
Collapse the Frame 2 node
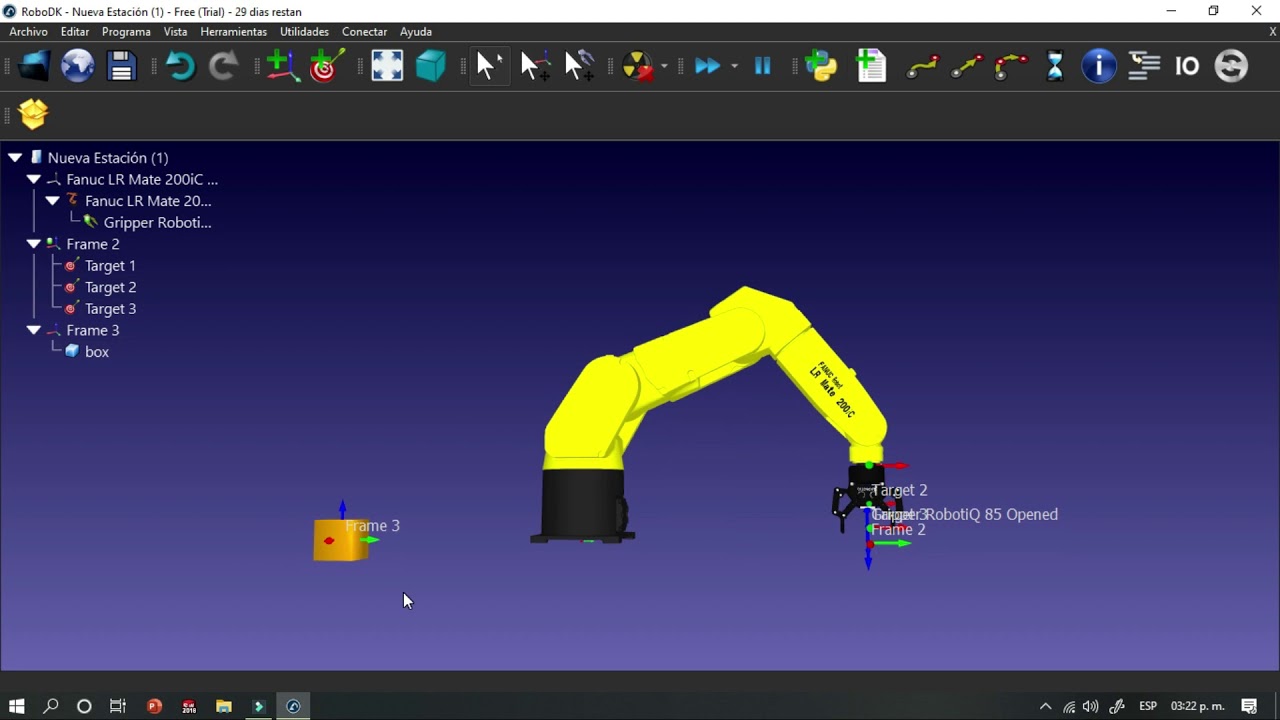33,244
